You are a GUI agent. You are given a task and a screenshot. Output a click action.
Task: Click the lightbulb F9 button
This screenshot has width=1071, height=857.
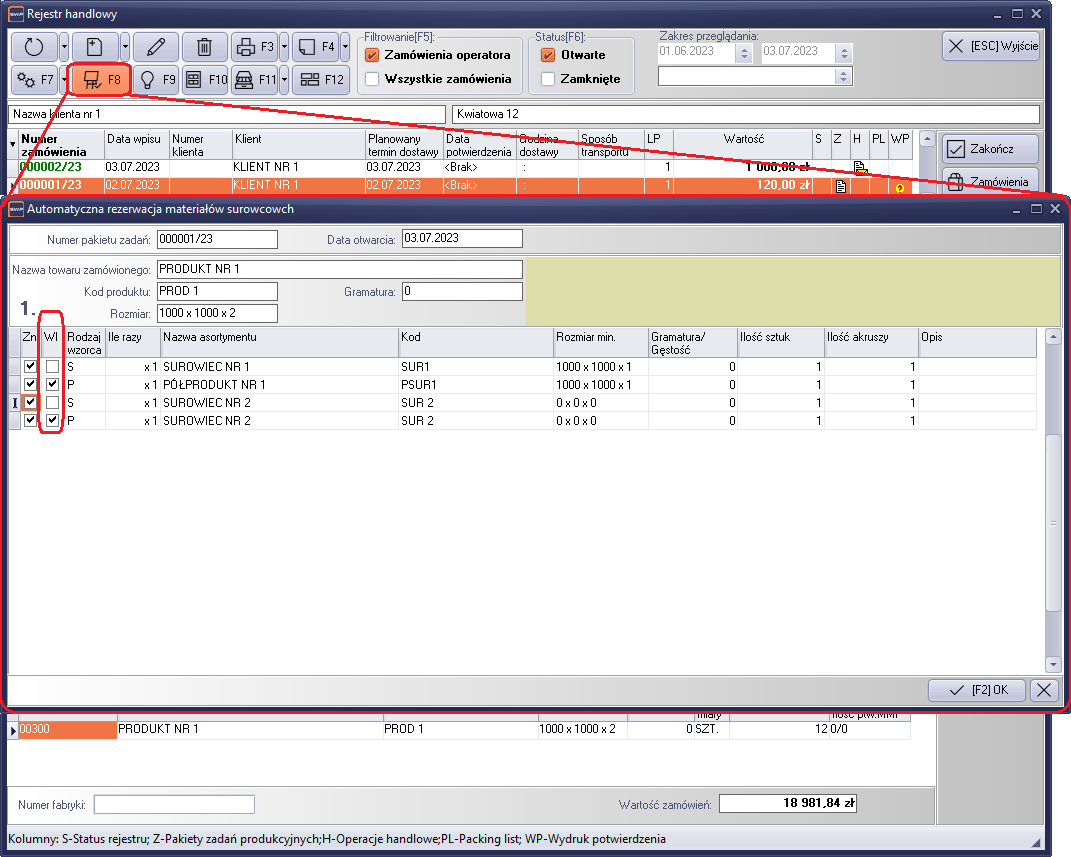156,79
